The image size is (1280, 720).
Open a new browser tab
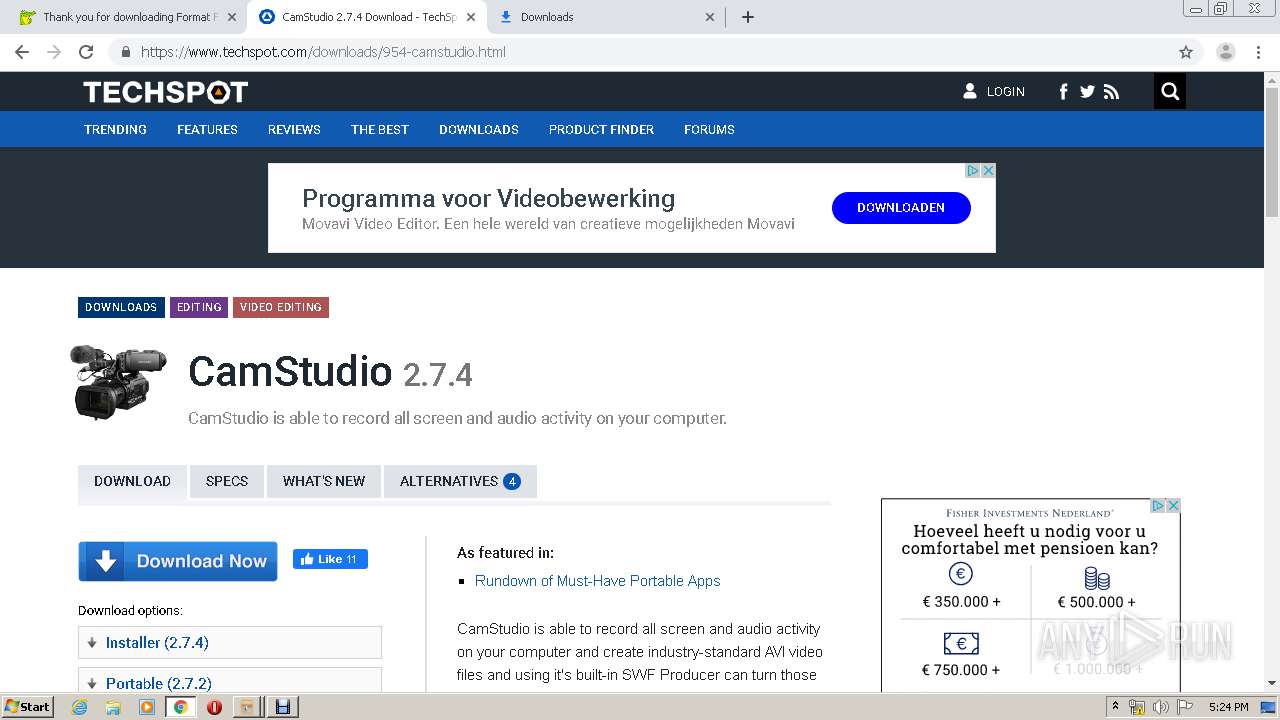(x=748, y=17)
